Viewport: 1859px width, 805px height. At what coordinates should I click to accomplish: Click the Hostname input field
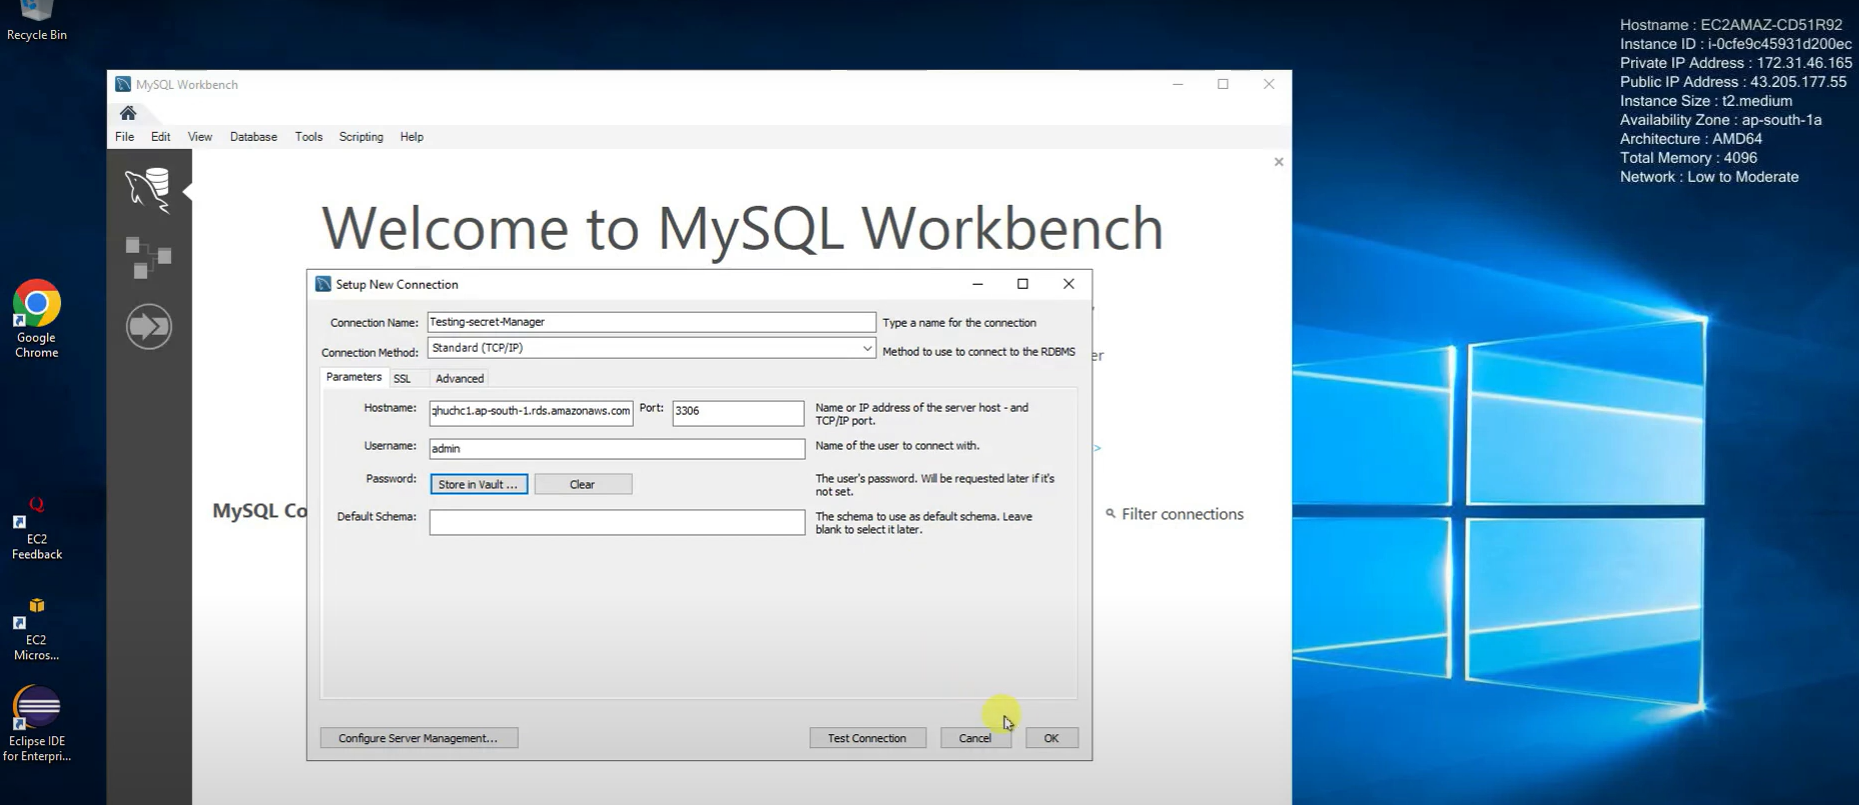click(531, 412)
